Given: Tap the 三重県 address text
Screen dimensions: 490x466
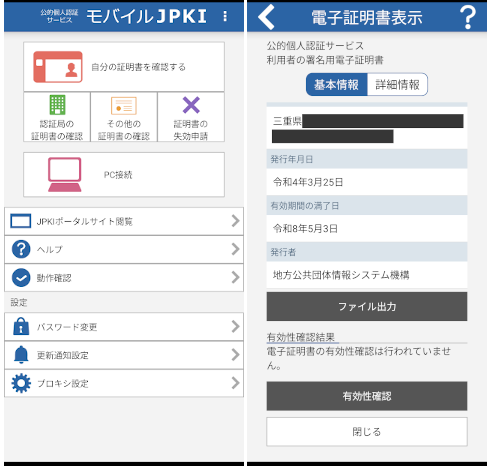Looking at the screenshot, I should coord(287,121).
